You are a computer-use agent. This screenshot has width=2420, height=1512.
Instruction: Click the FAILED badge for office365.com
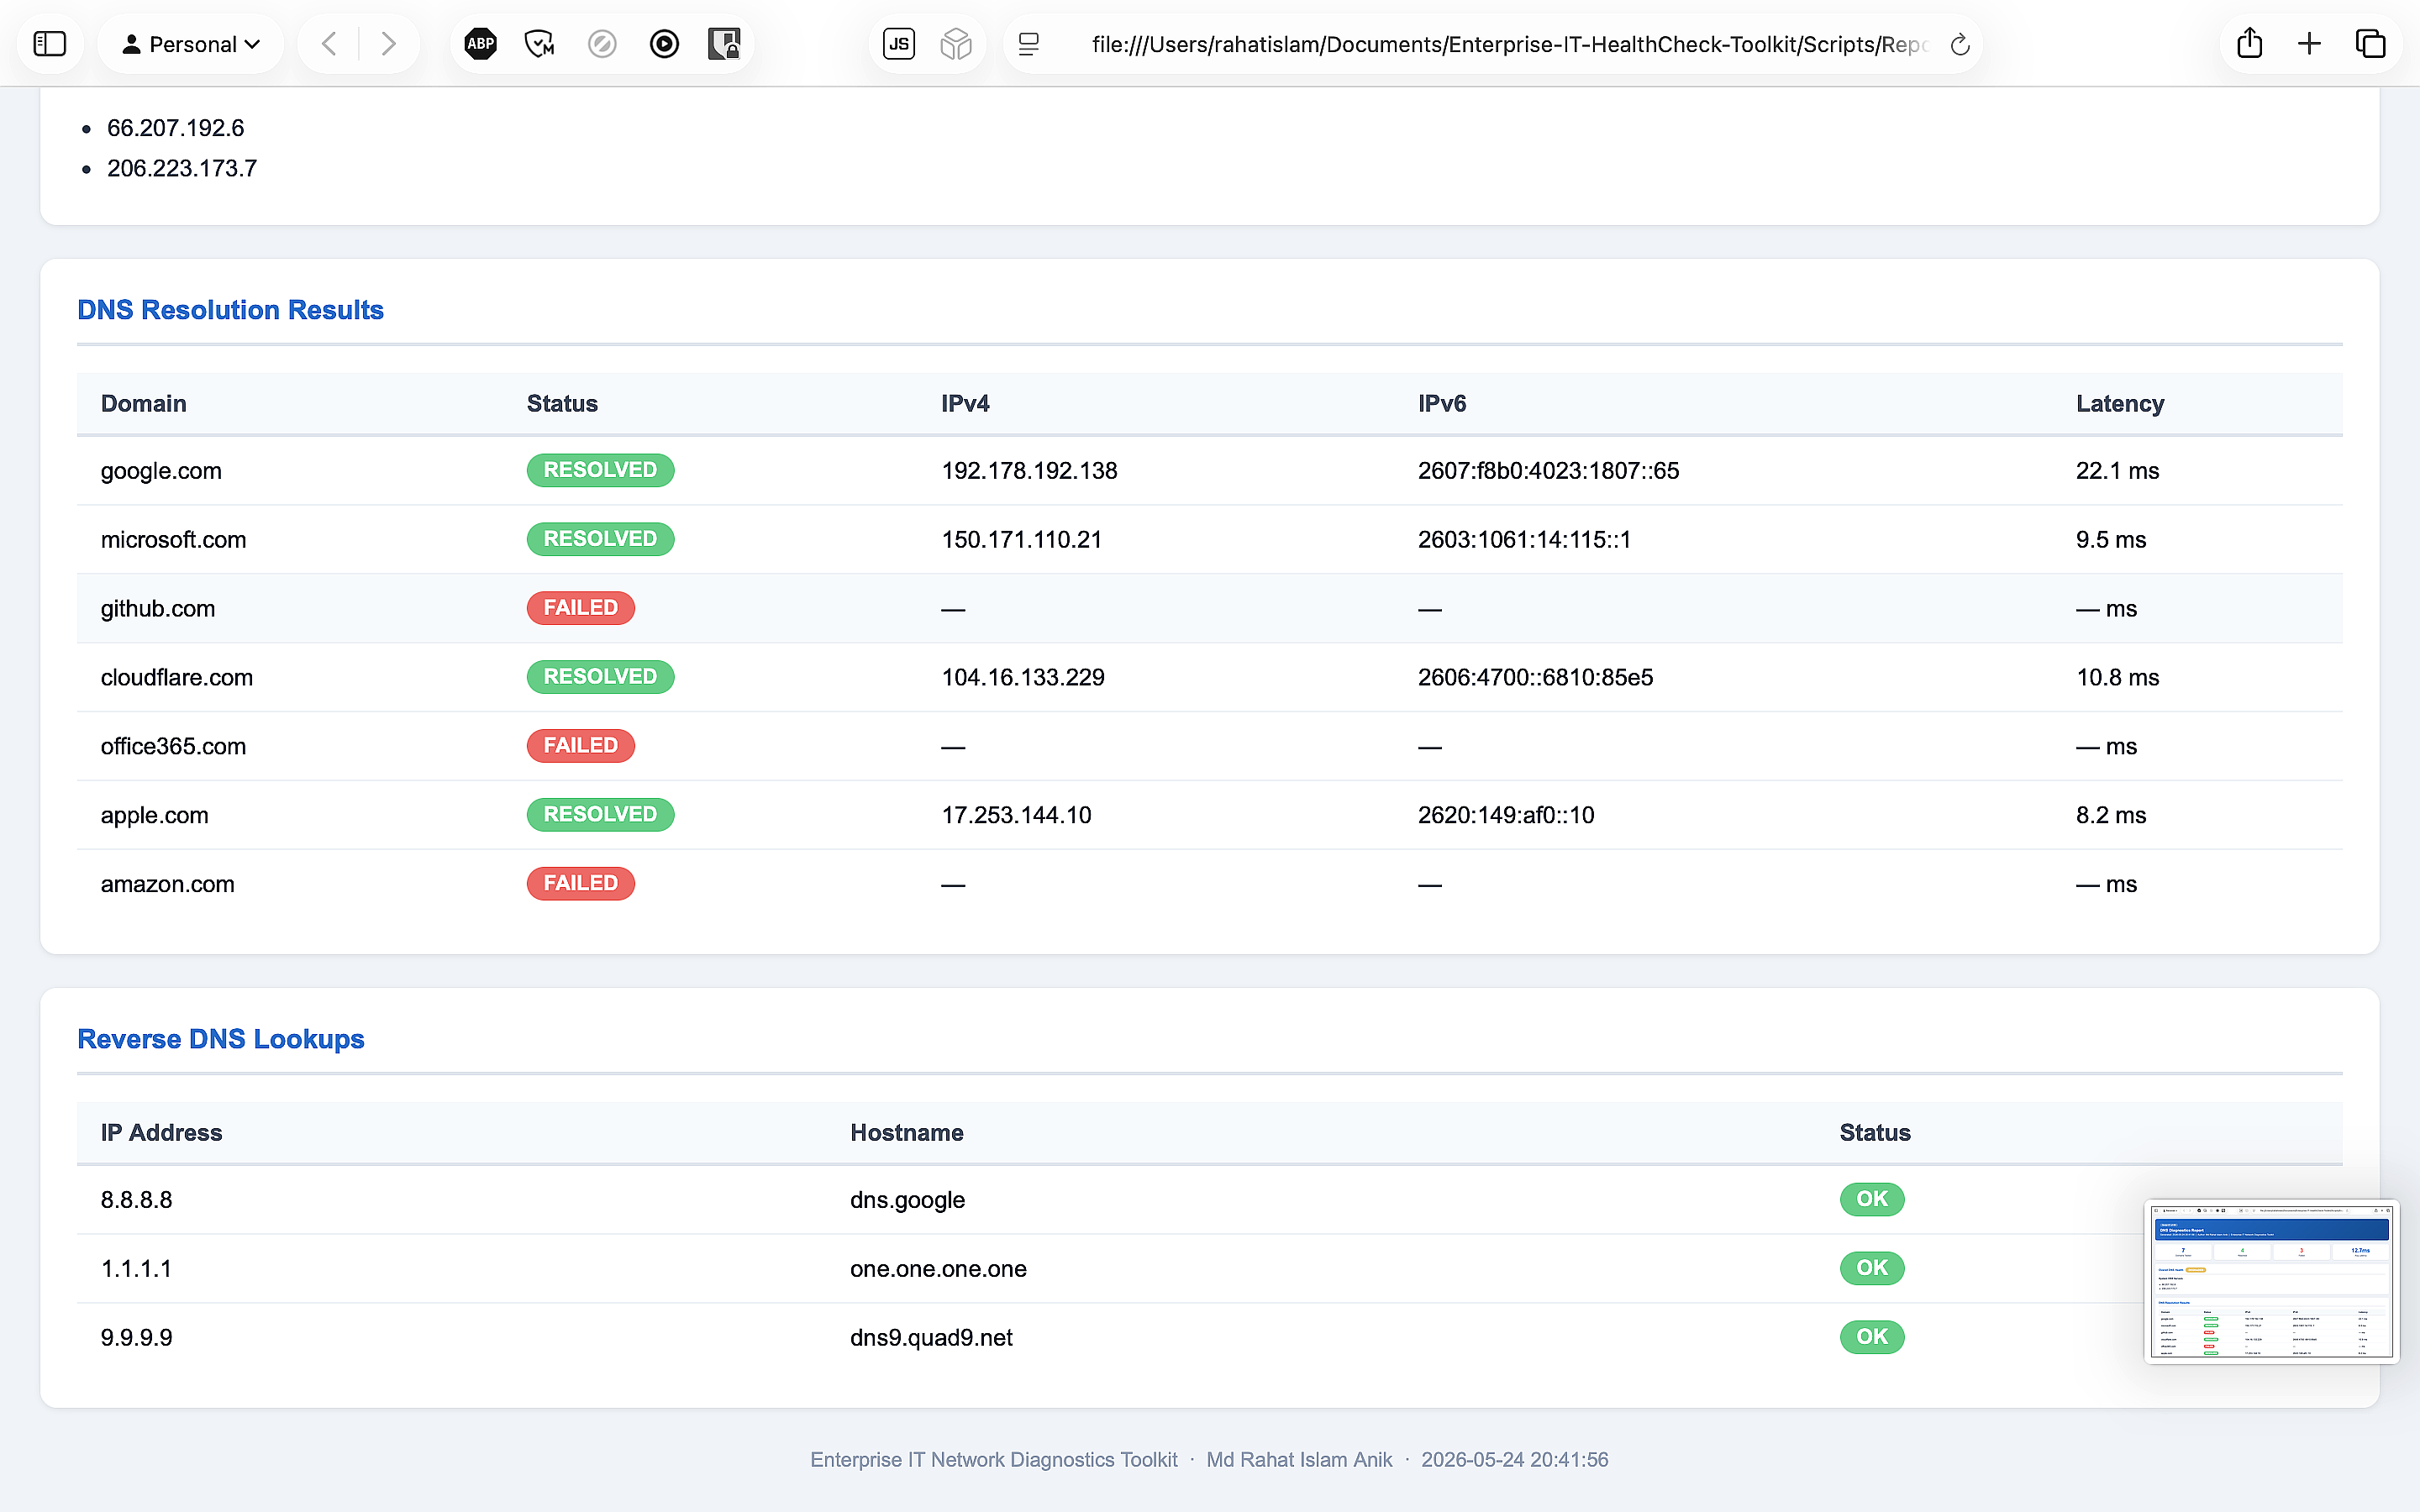coord(580,746)
